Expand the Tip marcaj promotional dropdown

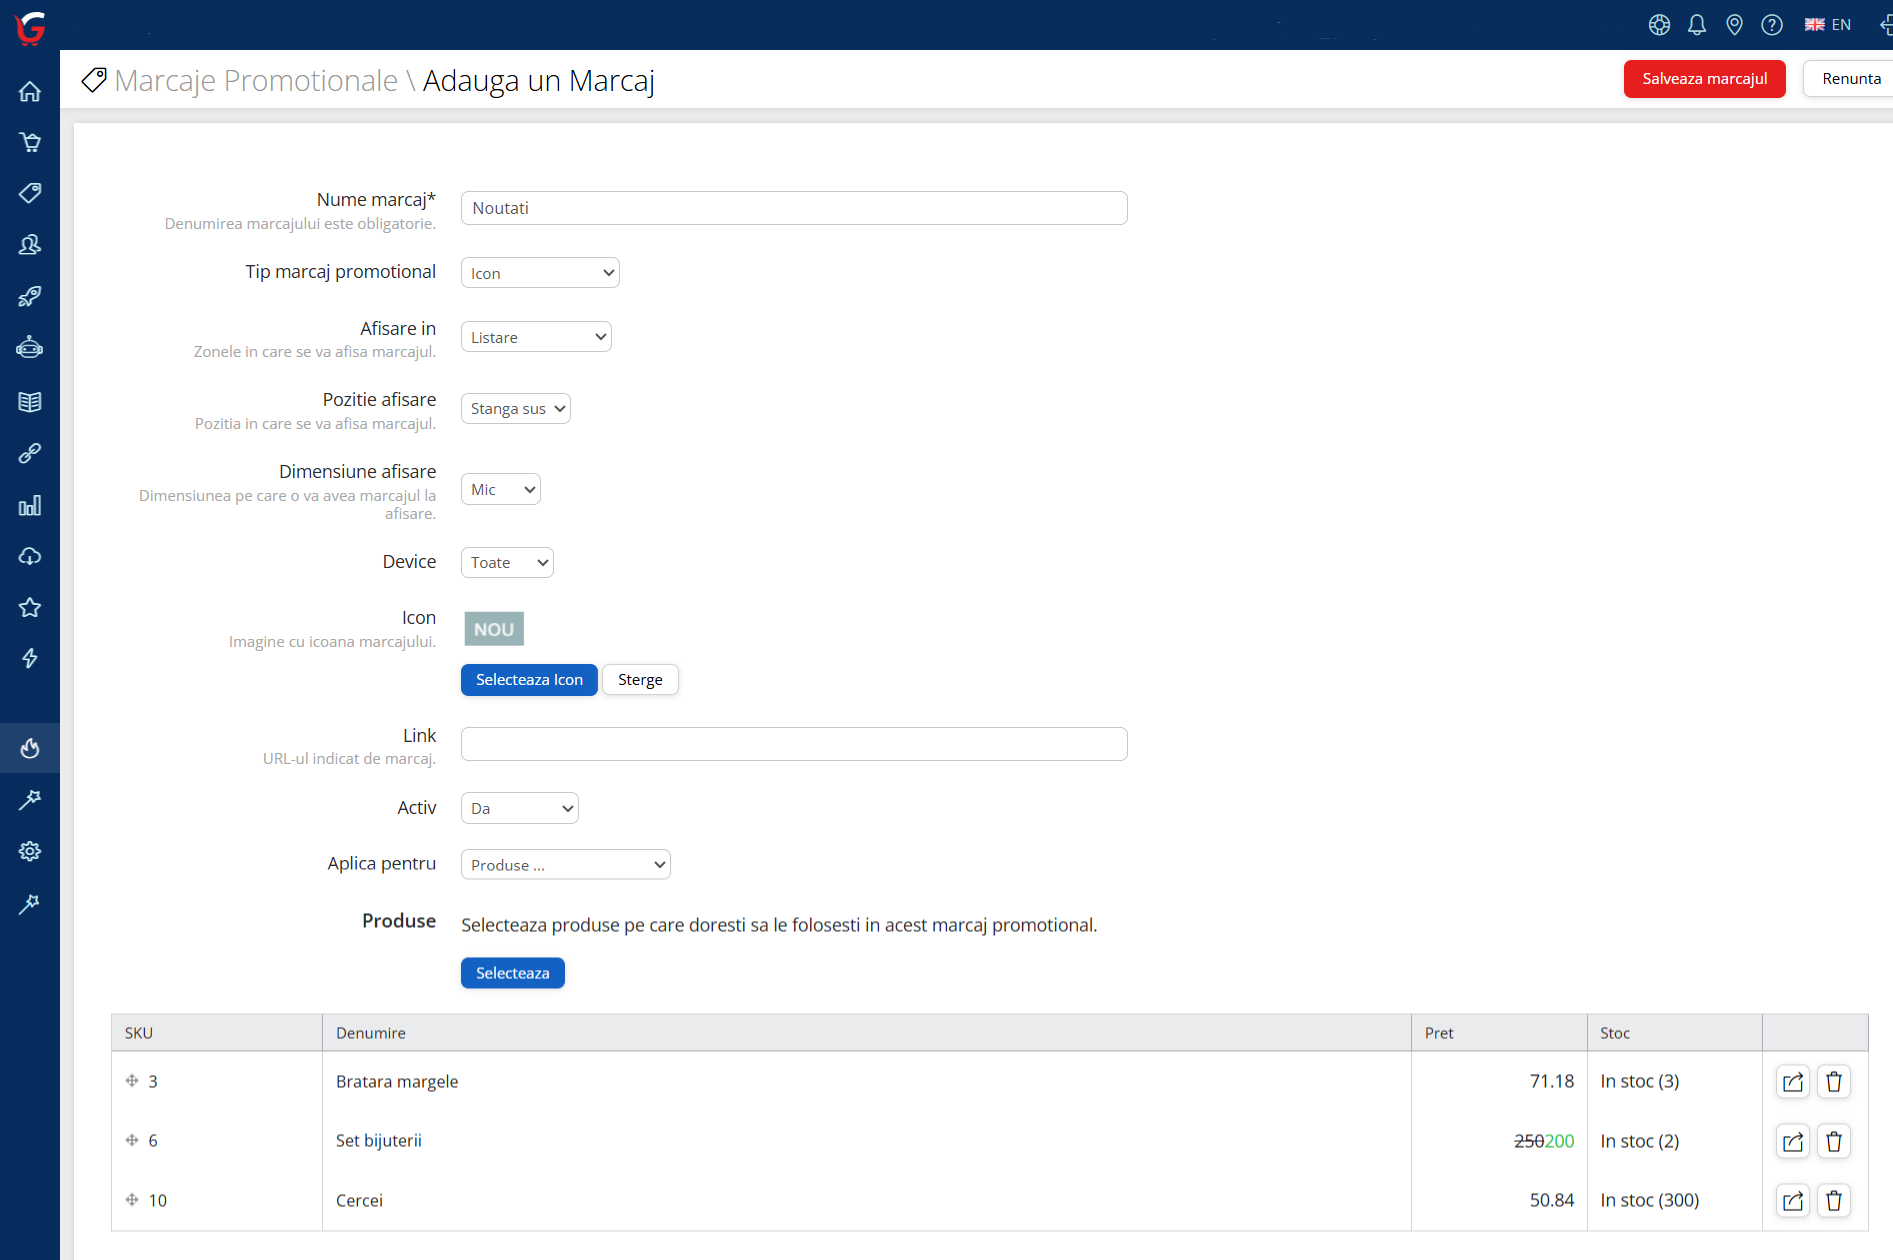[x=540, y=273]
